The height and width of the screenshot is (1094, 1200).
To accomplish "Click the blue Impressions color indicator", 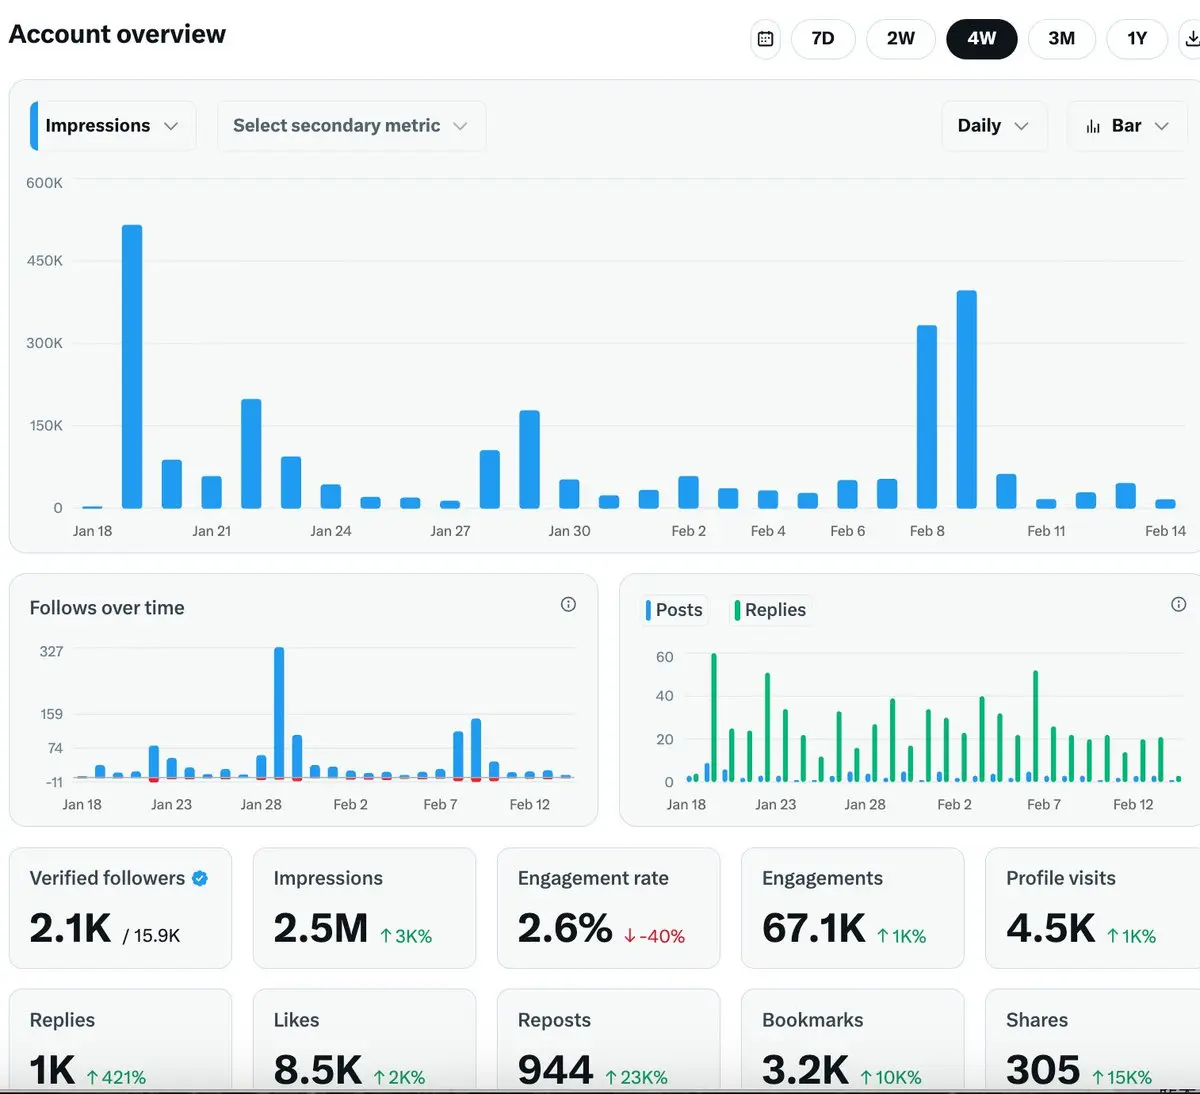I will pyautogui.click(x=34, y=126).
